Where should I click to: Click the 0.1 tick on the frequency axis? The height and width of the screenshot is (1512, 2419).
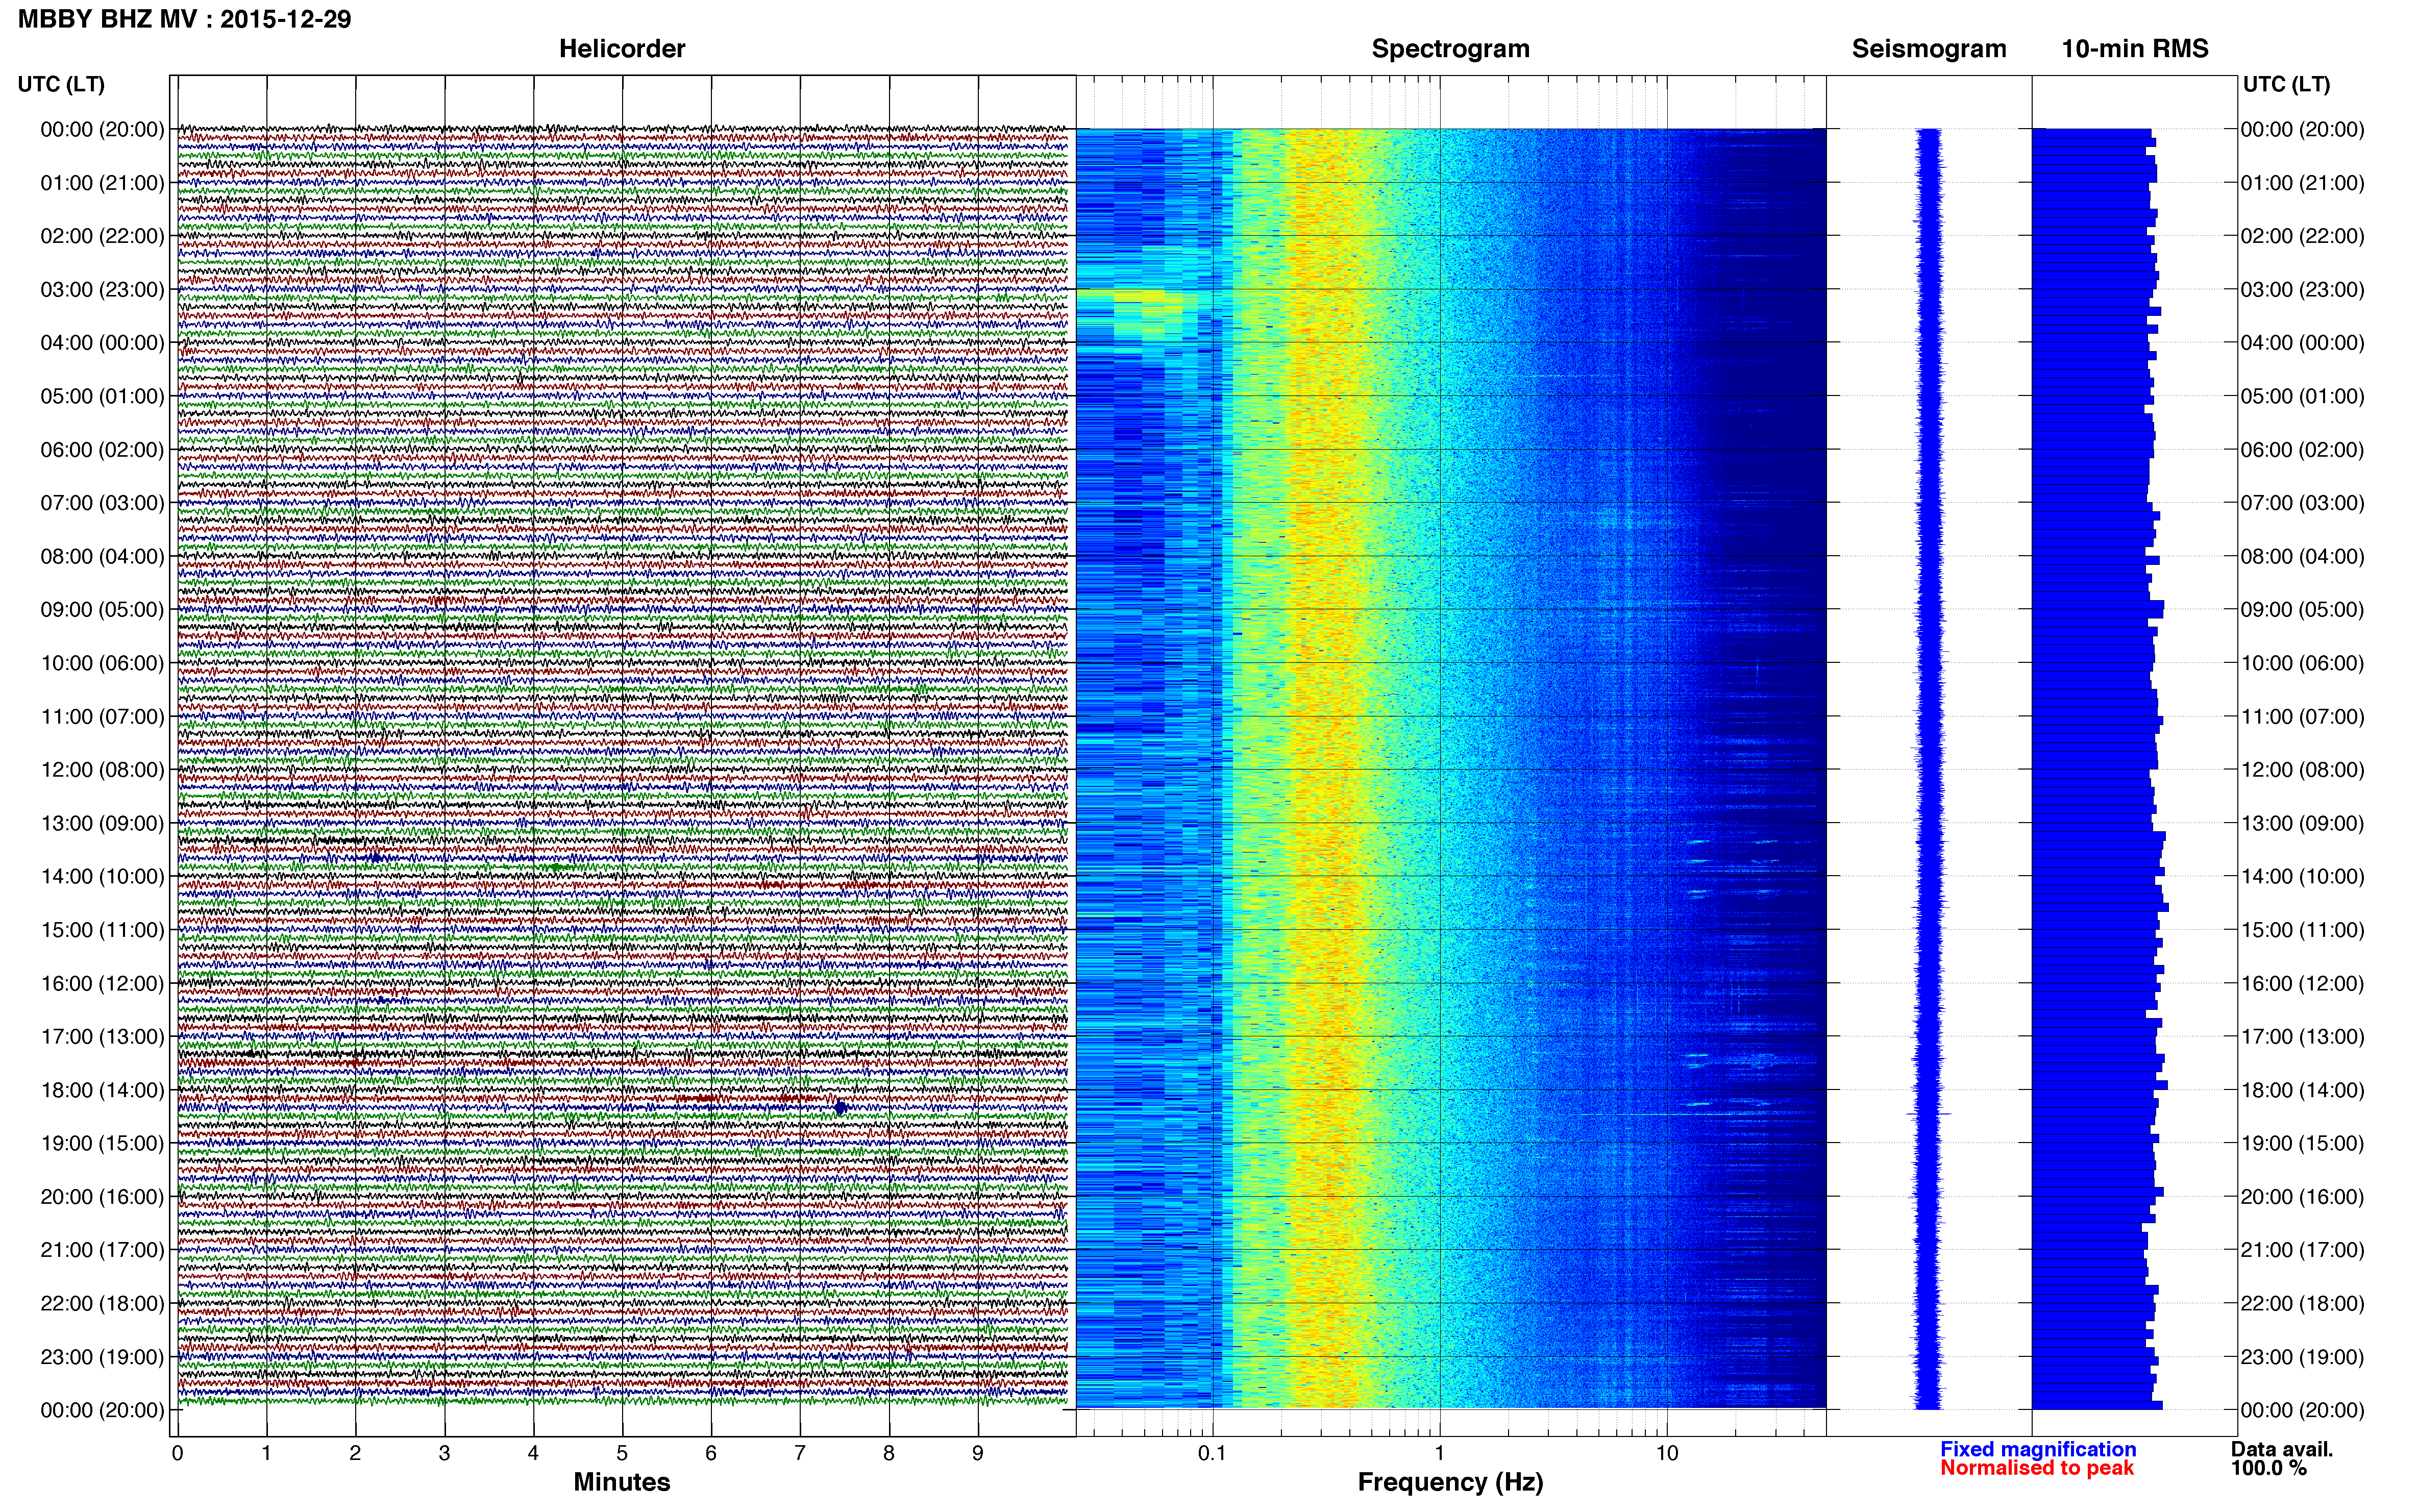[x=1212, y=1454]
